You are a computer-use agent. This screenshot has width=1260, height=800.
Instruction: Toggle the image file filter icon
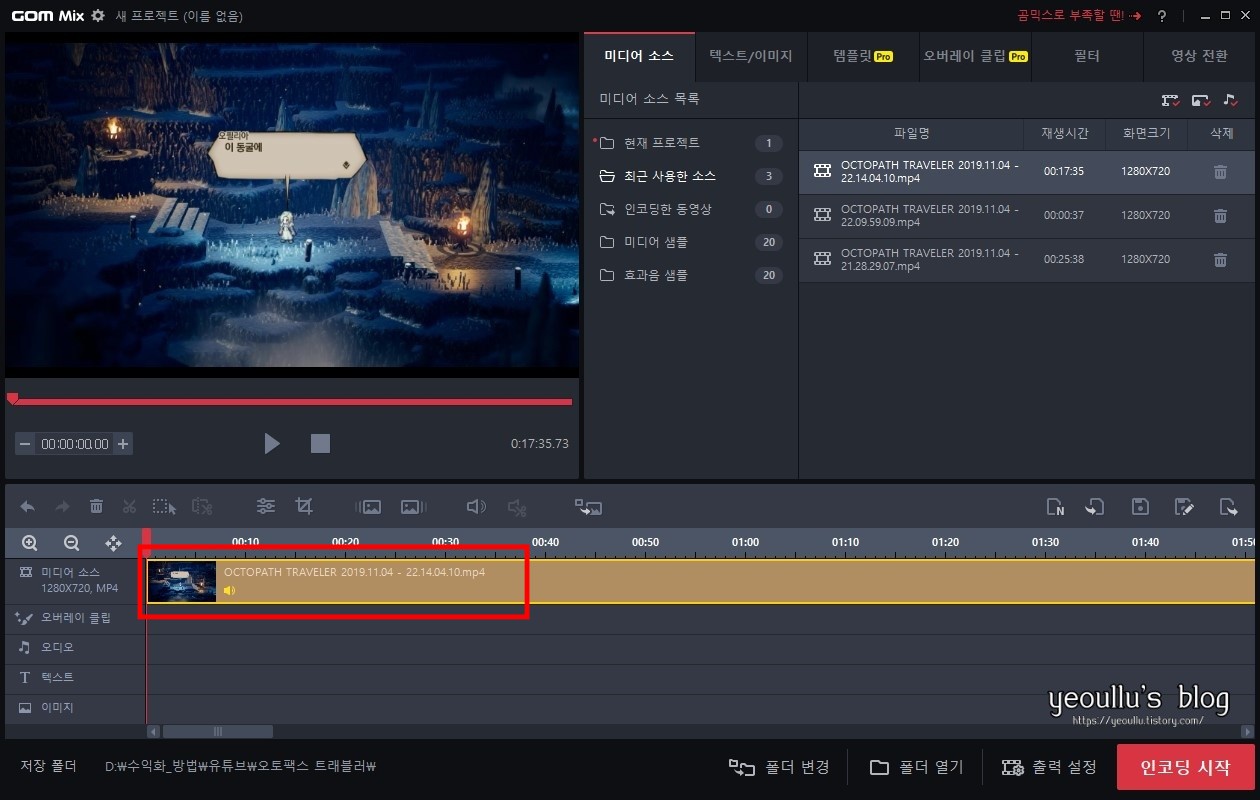(1201, 100)
